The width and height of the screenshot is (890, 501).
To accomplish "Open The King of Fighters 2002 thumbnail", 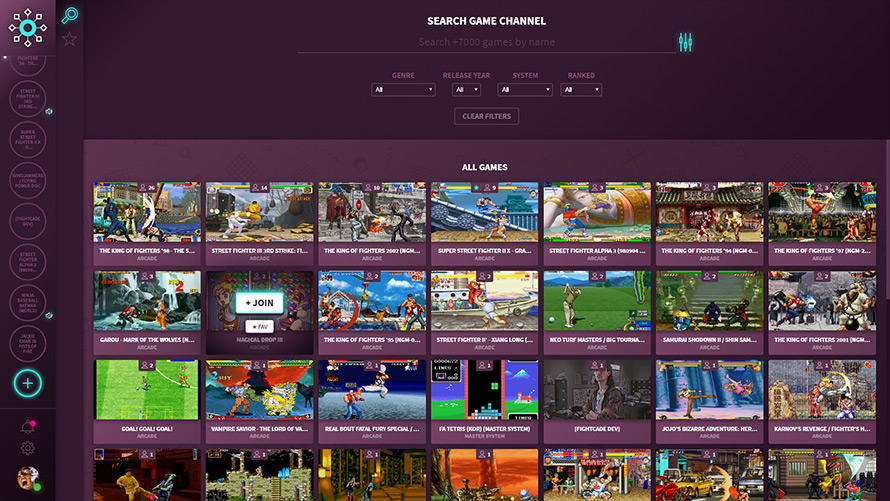I will coord(372,212).
